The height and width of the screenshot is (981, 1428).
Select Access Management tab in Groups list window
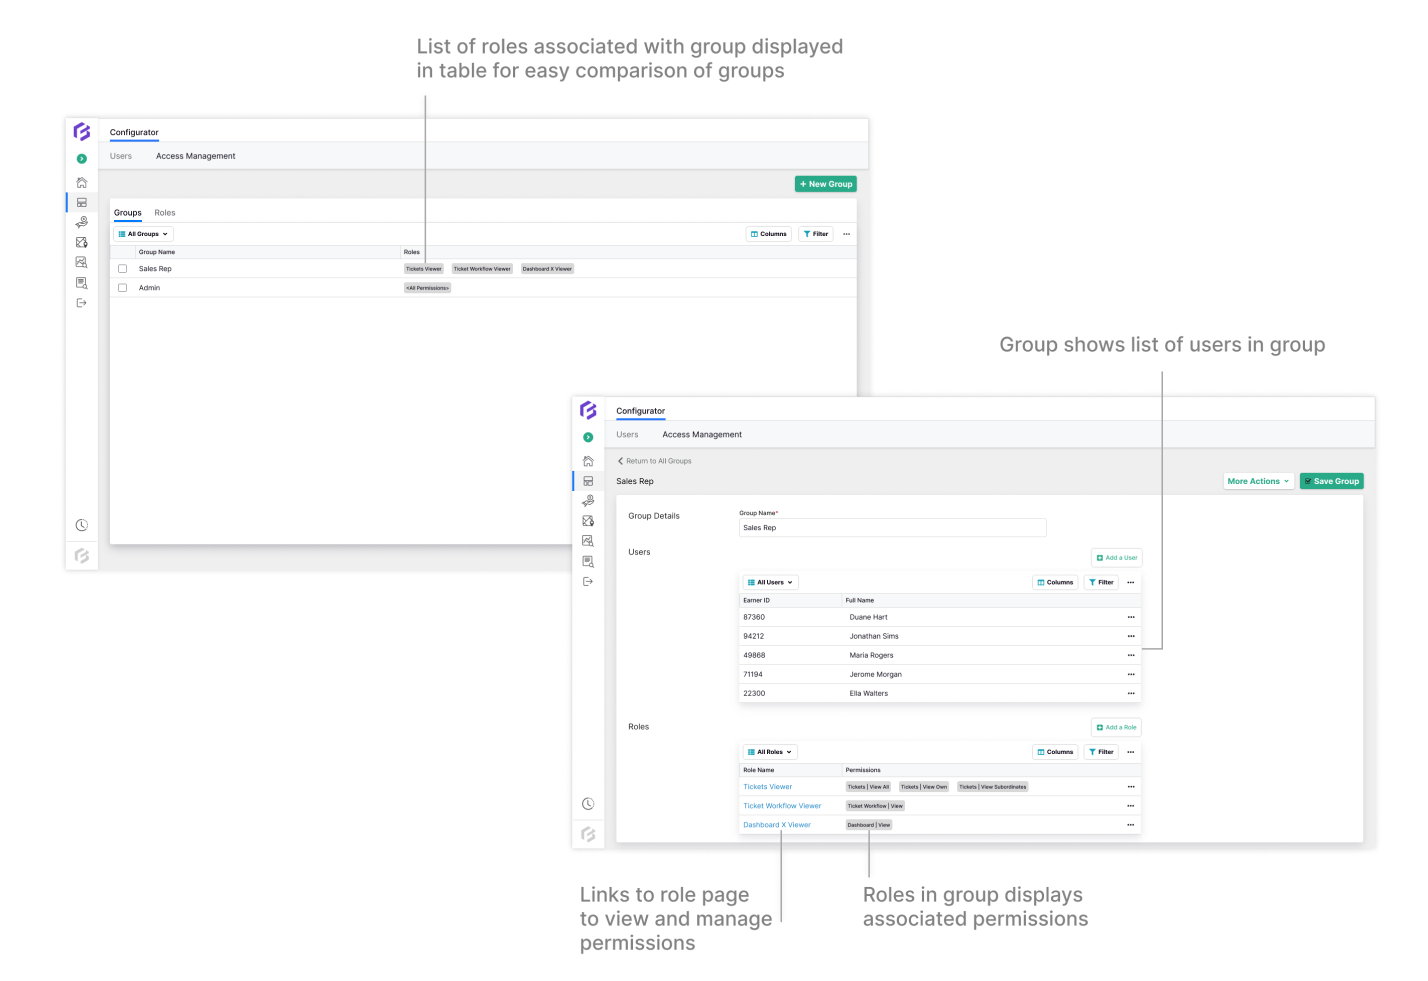click(x=196, y=156)
